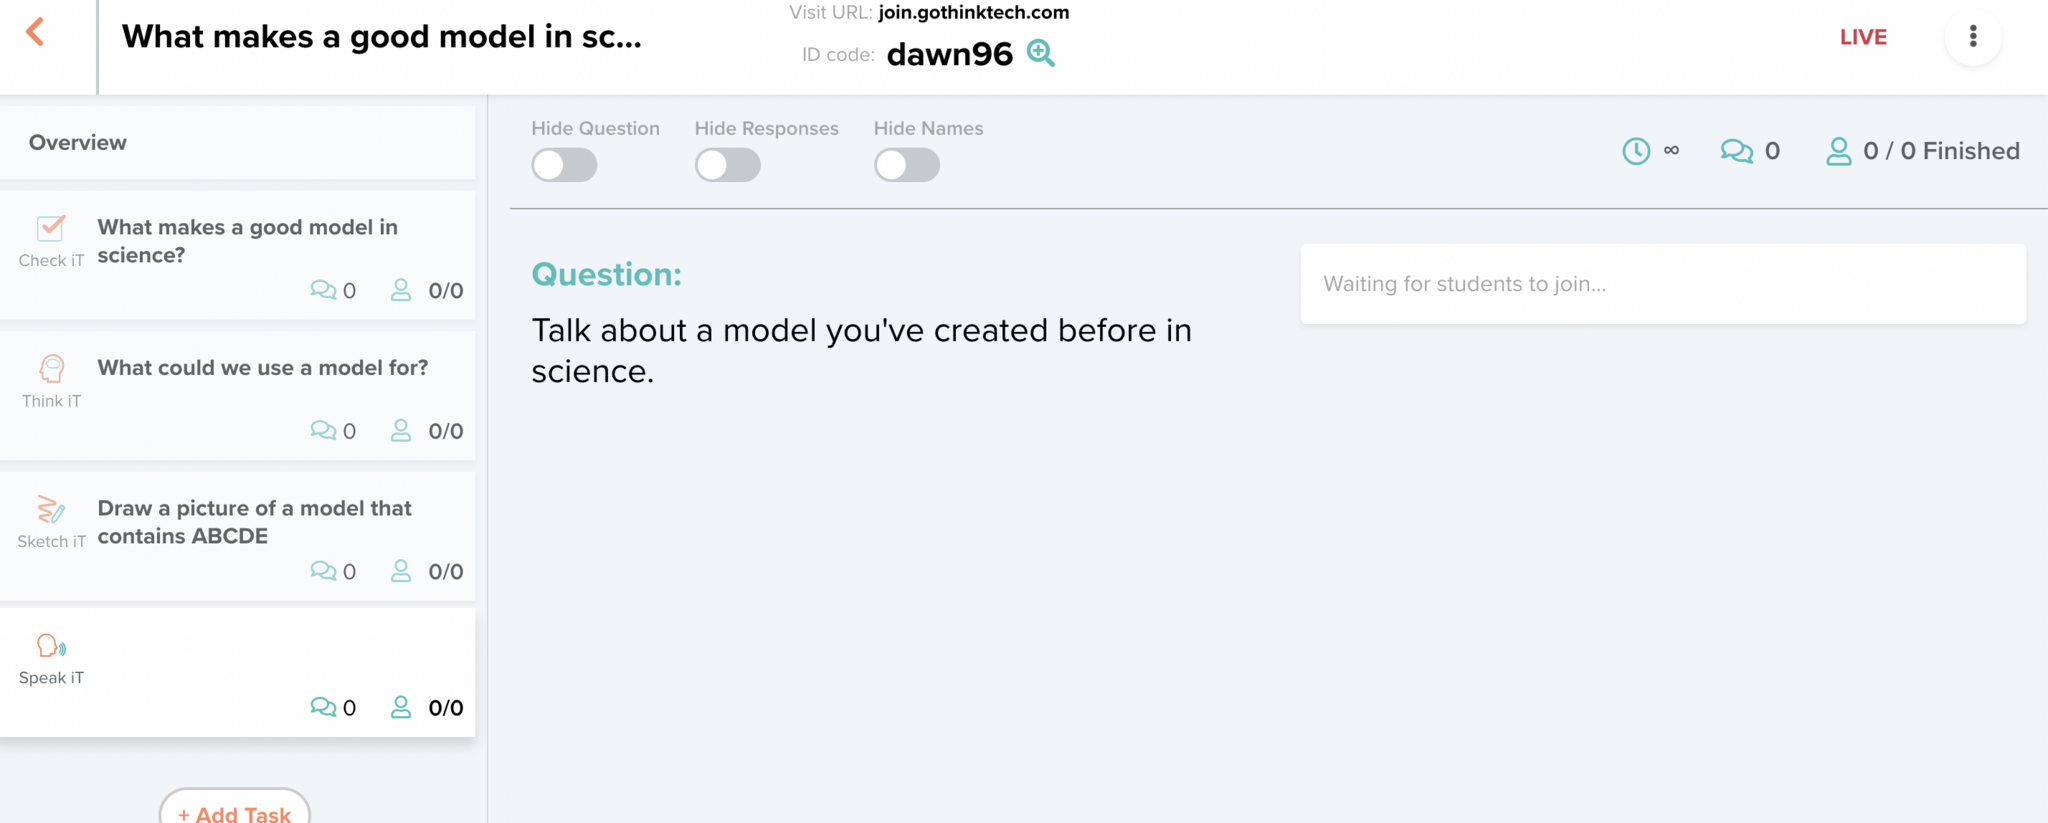Select task 'What could we use a model for?'
The width and height of the screenshot is (2048, 823).
262,368
